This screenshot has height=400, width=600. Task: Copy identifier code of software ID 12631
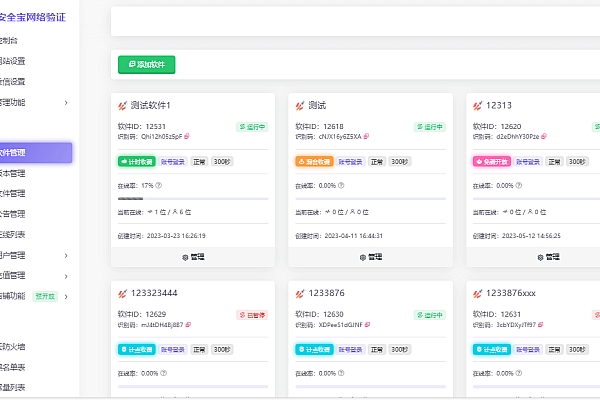(x=540, y=325)
